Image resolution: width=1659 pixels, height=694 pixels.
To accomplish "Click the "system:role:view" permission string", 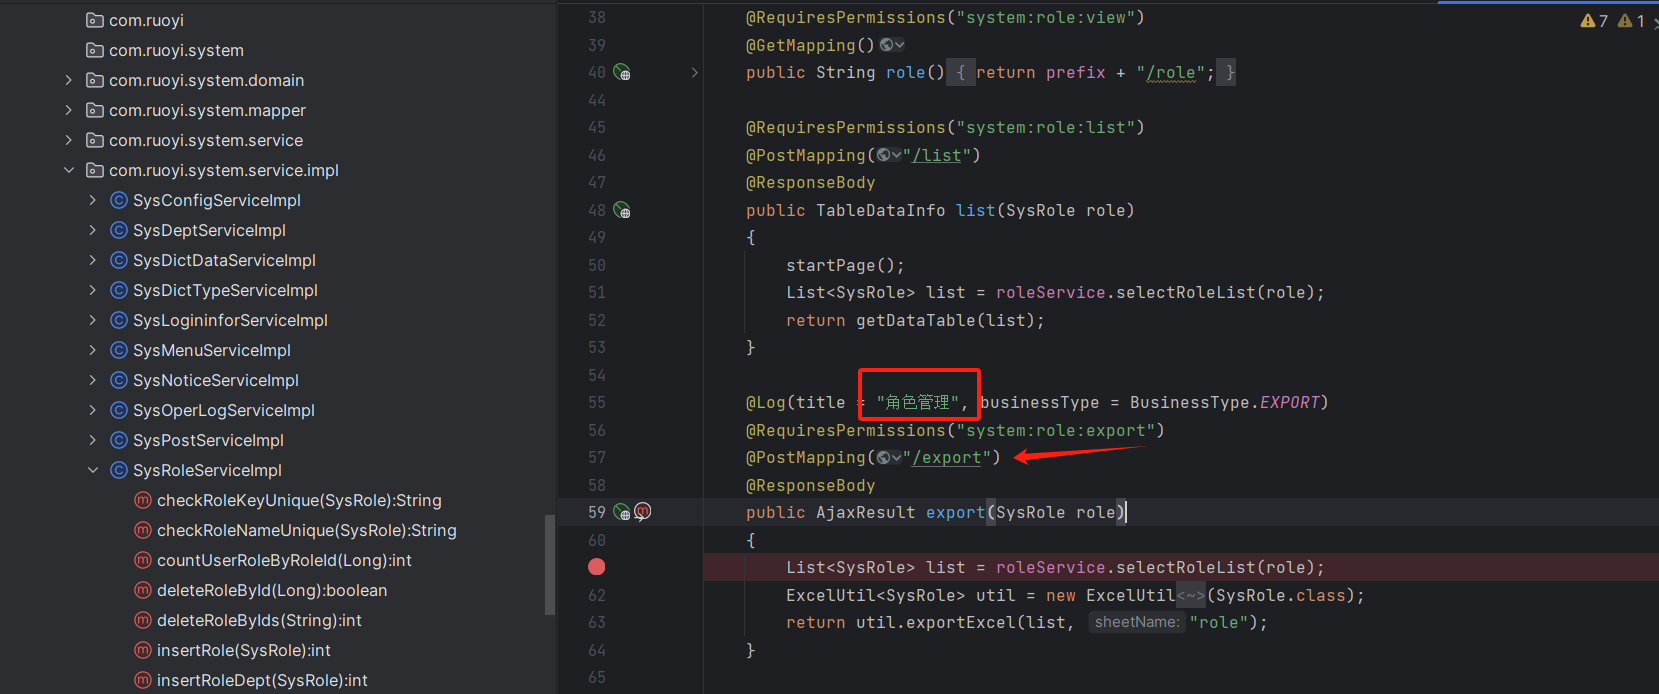I will pyautogui.click(x=1046, y=18).
